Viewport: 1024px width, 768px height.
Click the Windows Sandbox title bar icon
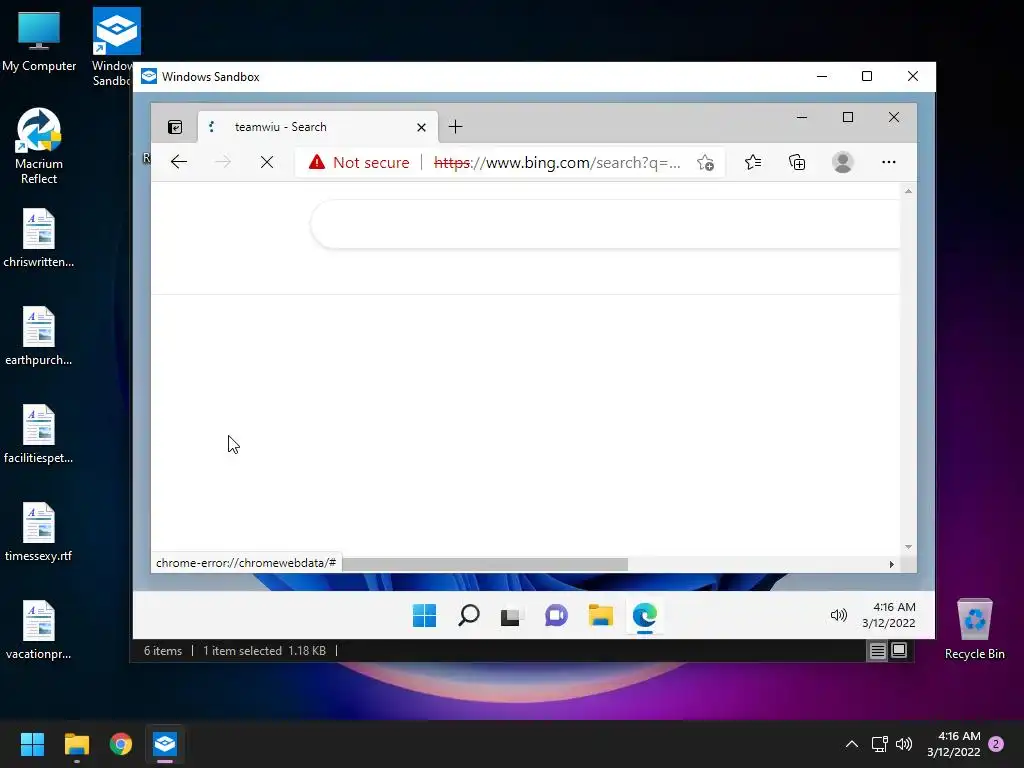click(149, 76)
